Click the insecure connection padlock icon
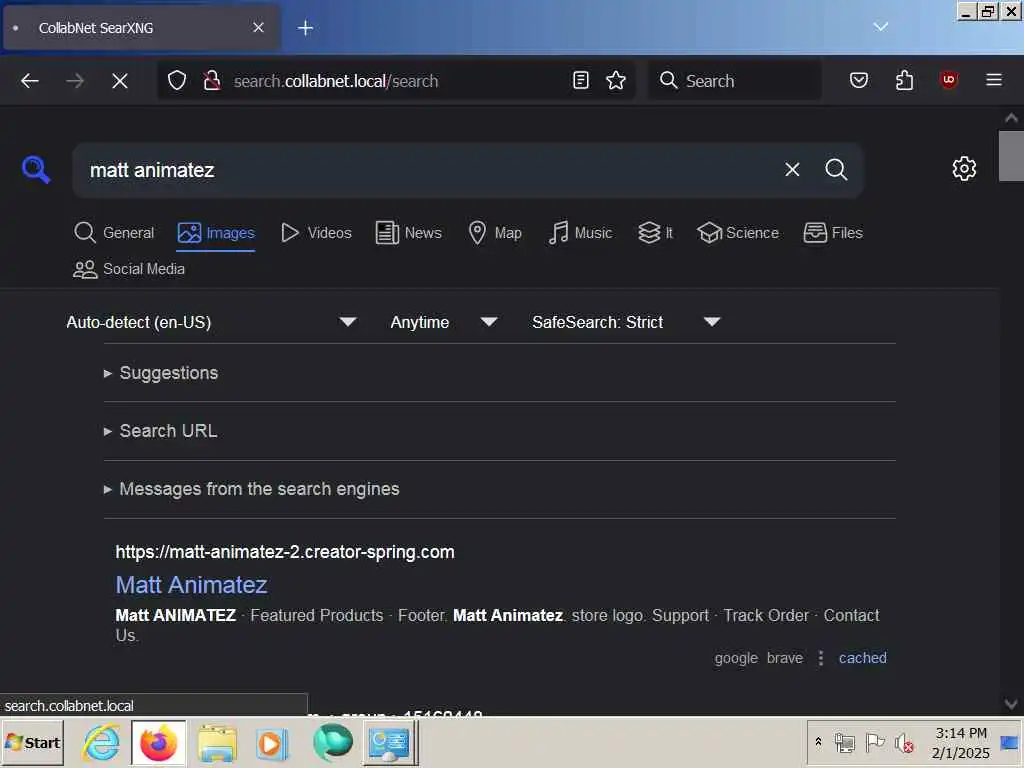The image size is (1024, 768). (212, 81)
